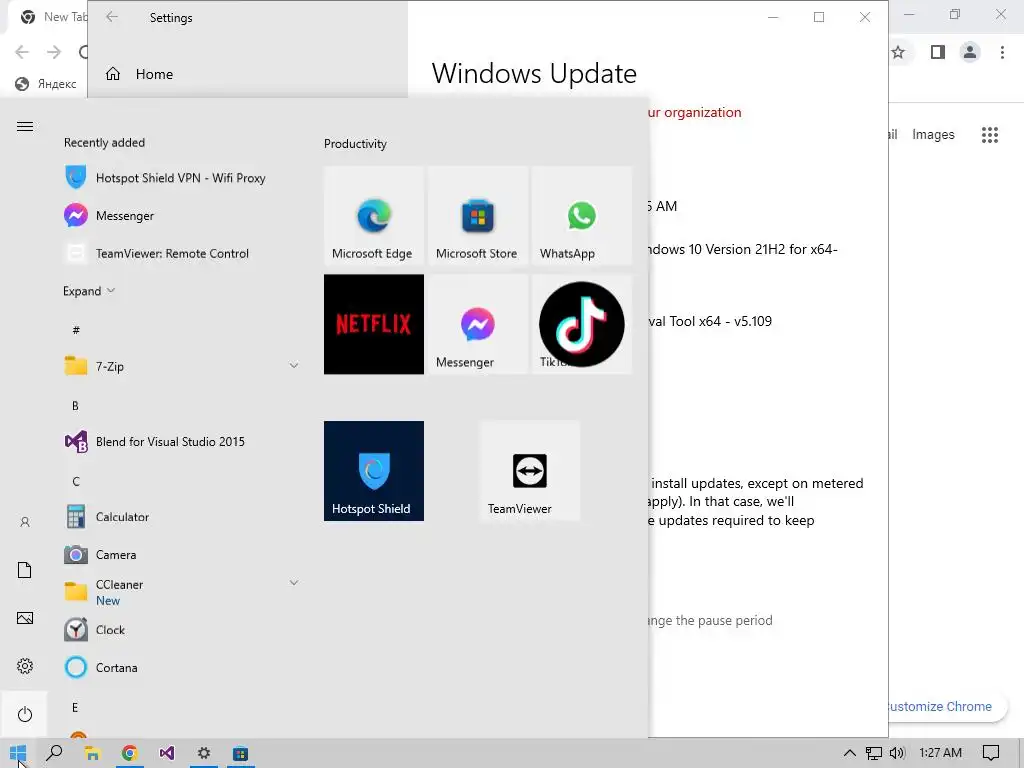The width and height of the screenshot is (1024, 768).
Task: Click the Start menu hamburger icon
Action: coord(25,127)
